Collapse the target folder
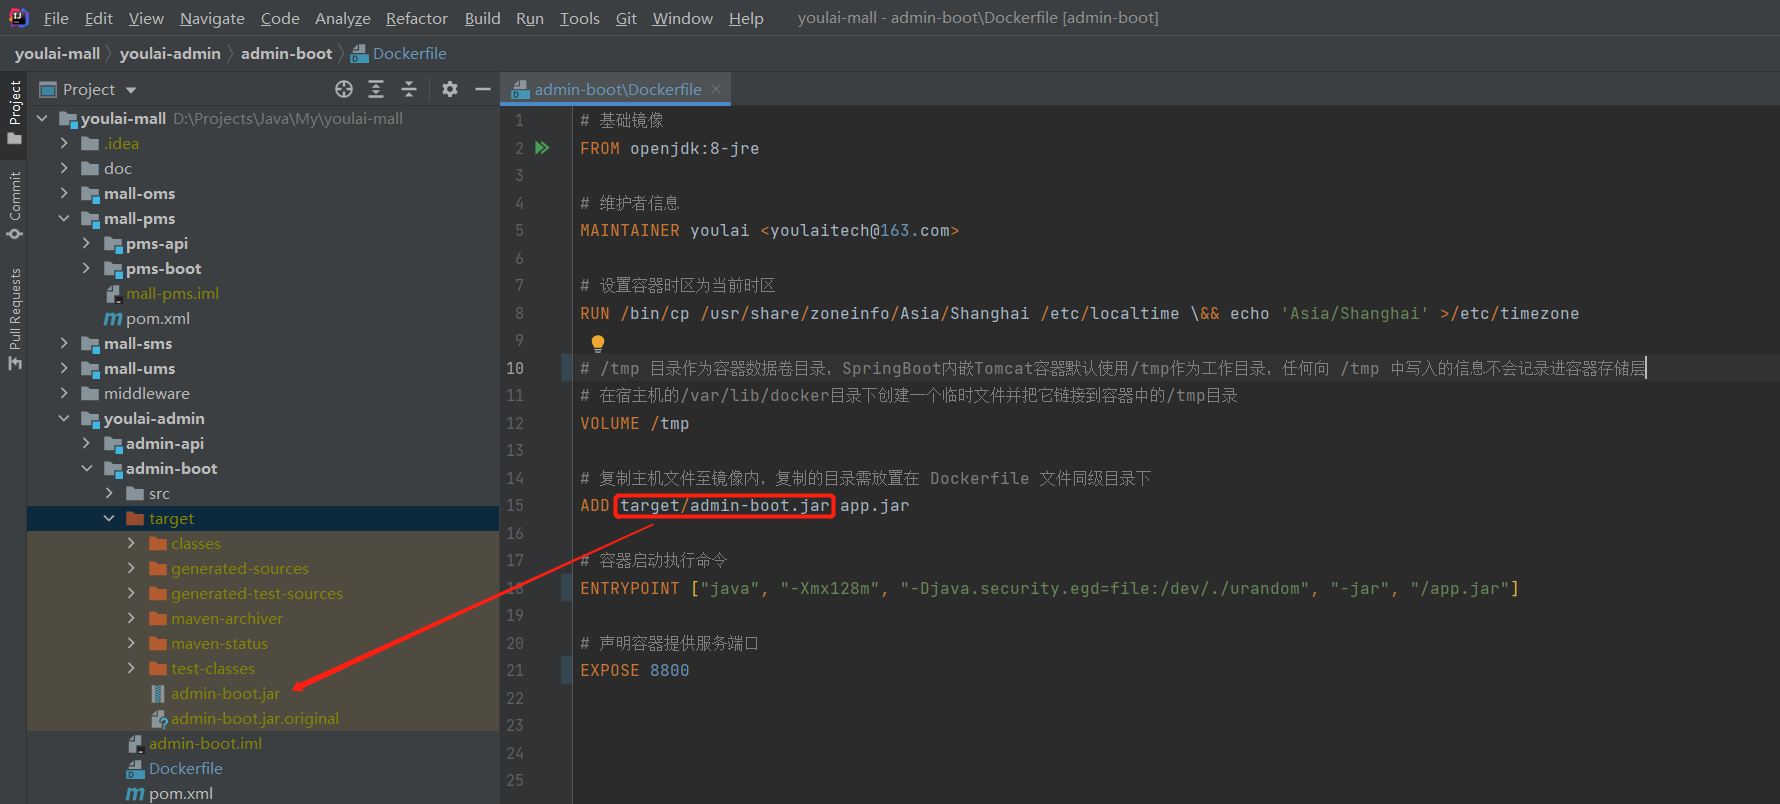This screenshot has width=1780, height=804. pos(109,518)
